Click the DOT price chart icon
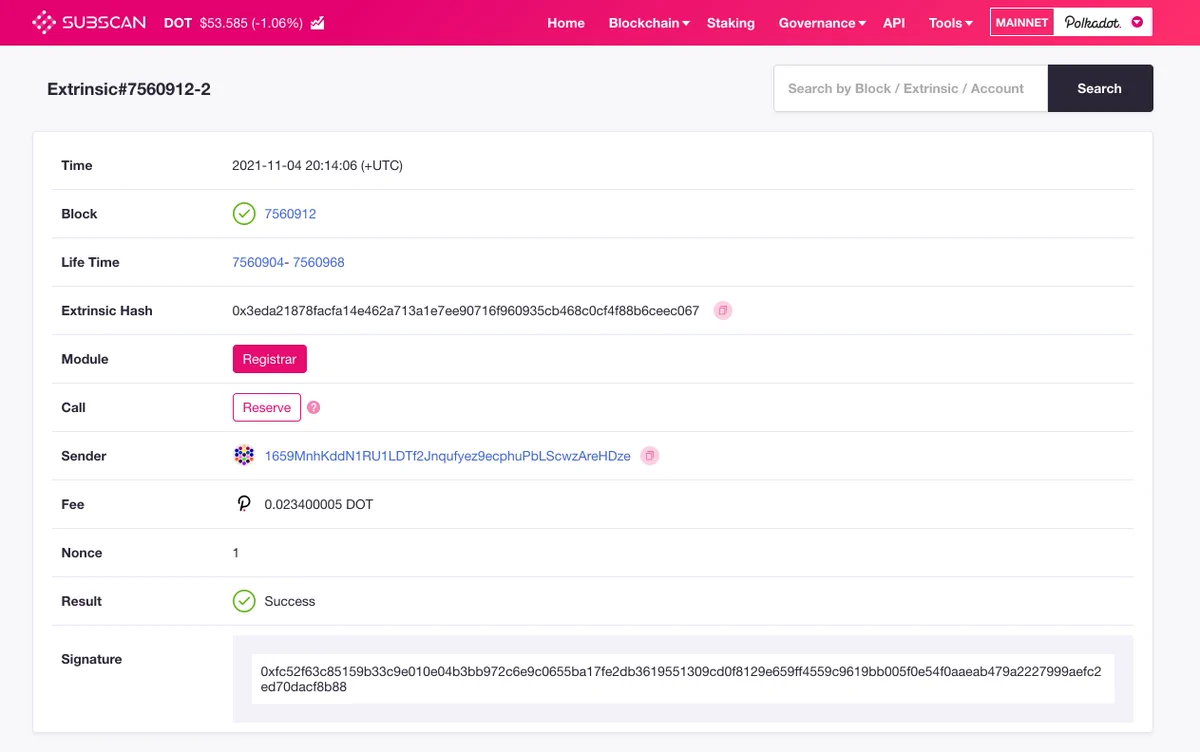 click(x=317, y=23)
